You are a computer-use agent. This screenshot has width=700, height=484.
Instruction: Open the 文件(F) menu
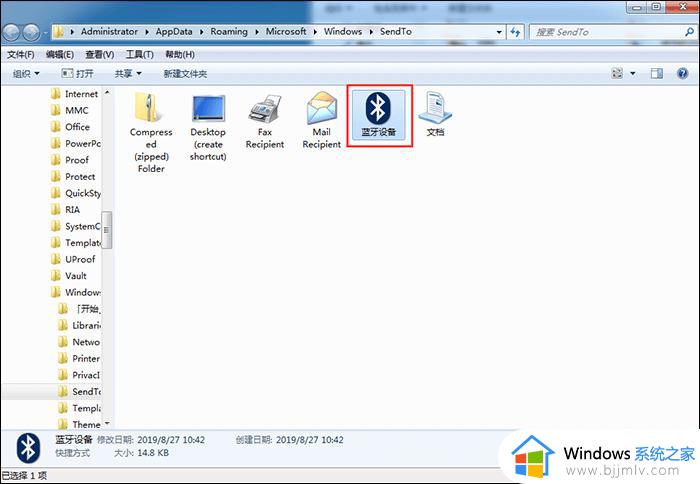[x=21, y=54]
